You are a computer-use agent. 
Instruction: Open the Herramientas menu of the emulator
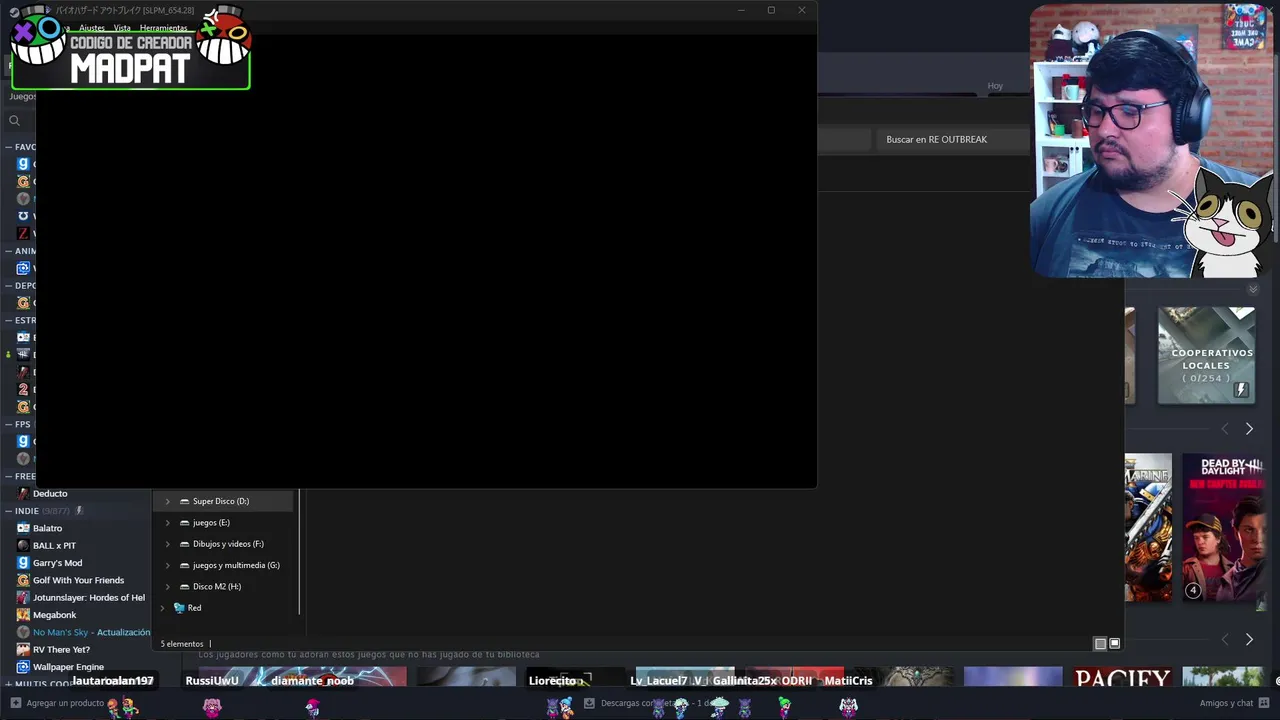[164, 28]
